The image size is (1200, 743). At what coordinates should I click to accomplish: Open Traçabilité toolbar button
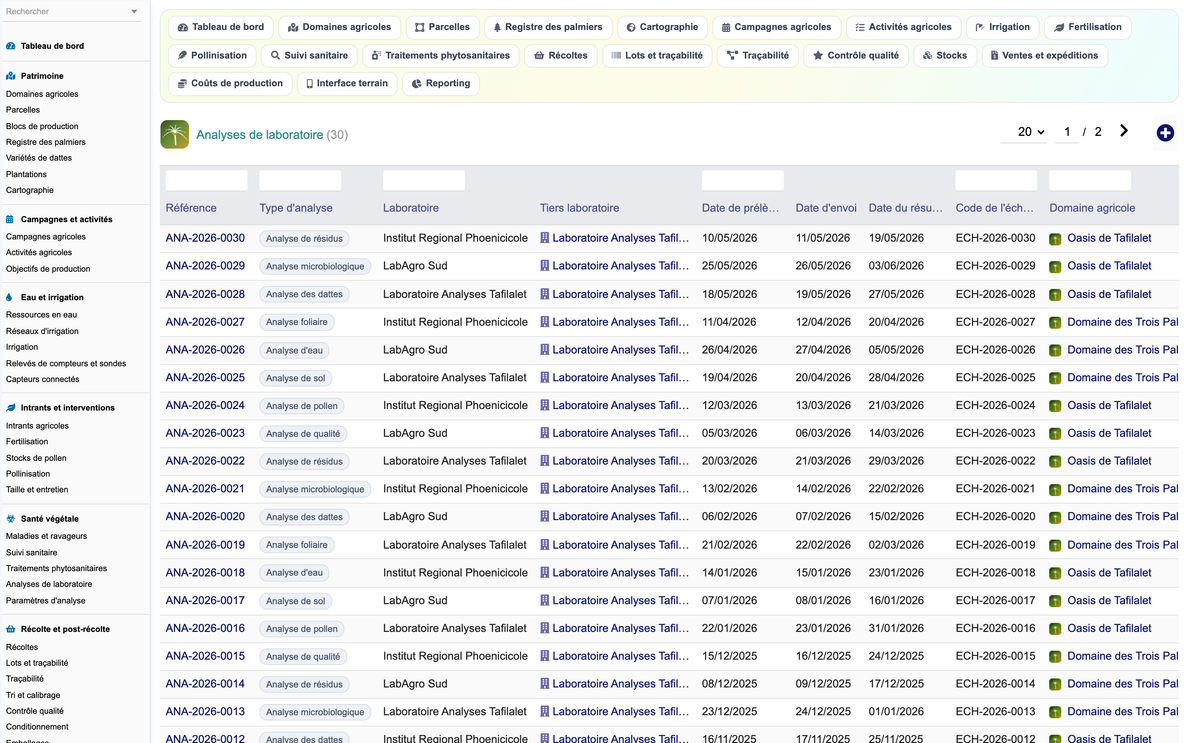tap(757, 55)
